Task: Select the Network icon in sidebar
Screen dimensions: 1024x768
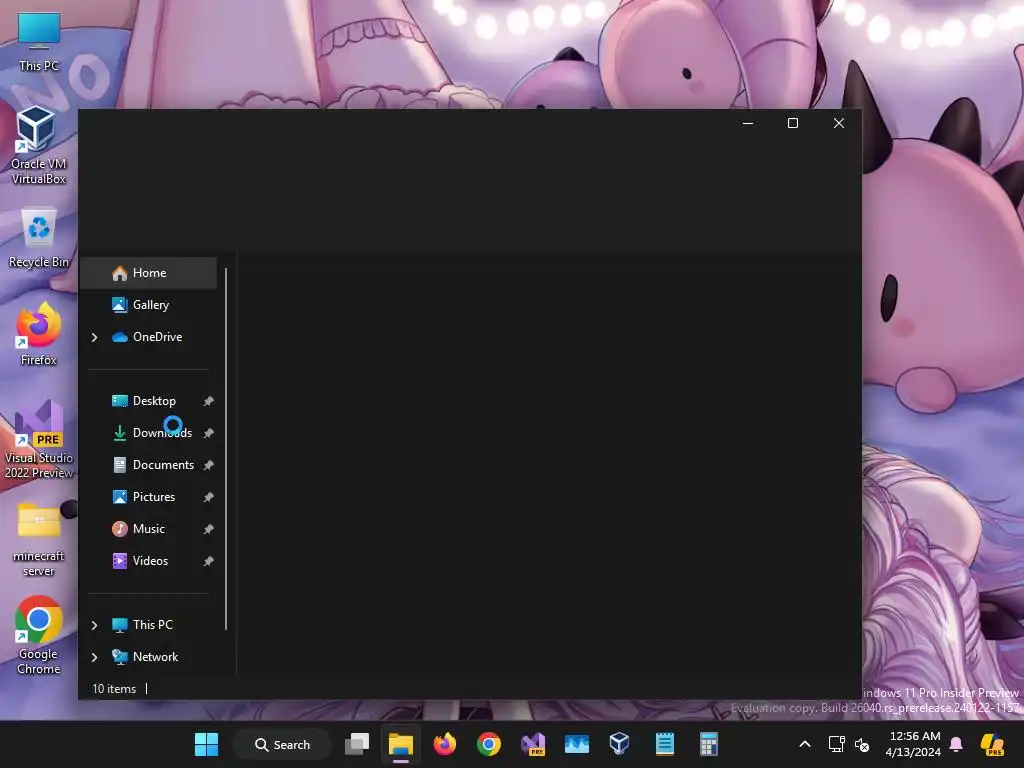Action: click(x=120, y=657)
